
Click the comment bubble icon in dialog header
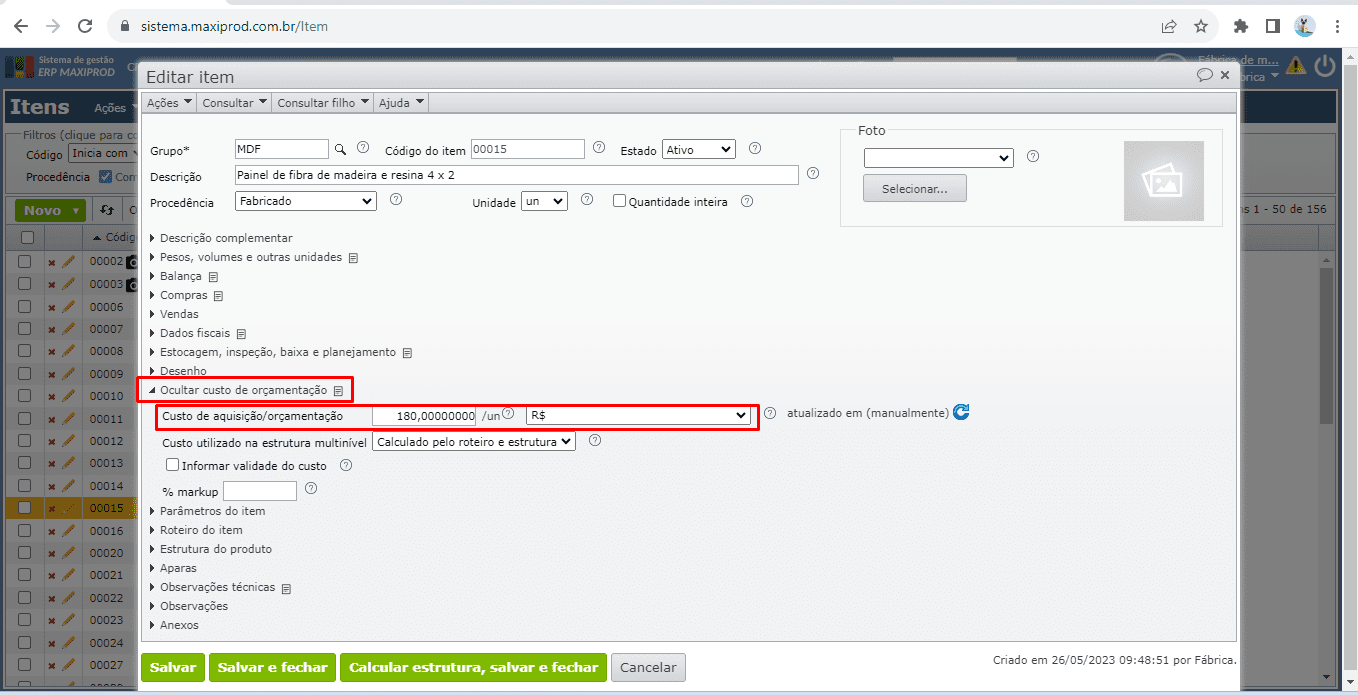[x=1205, y=76]
